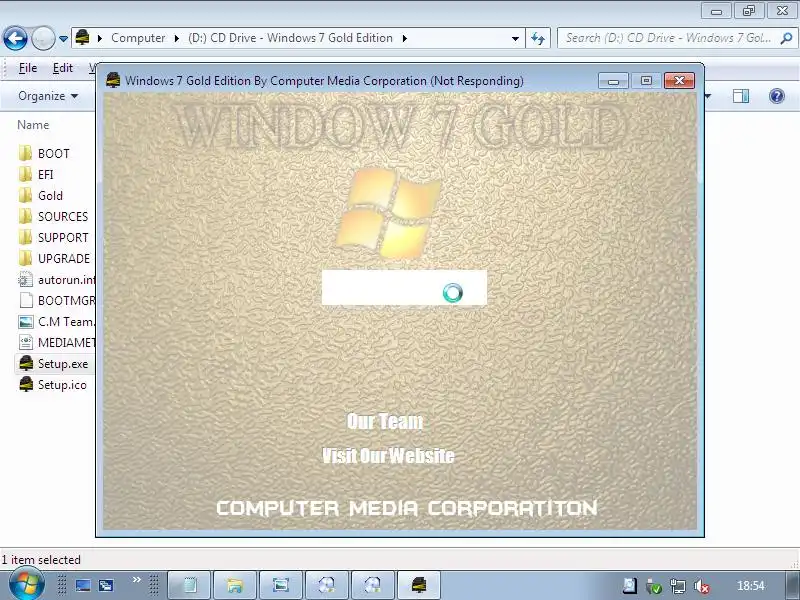
Task: Click the first disc taskbar button
Action: click(x=327, y=585)
